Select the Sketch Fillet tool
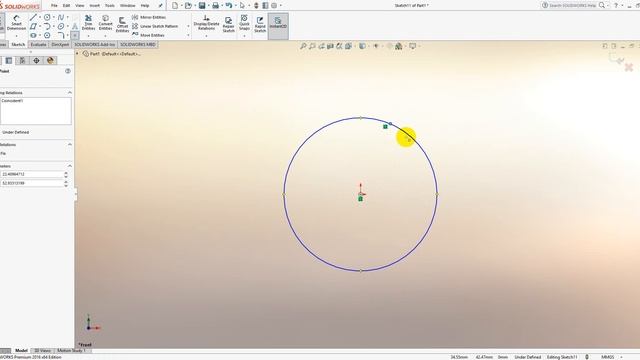 point(61,36)
